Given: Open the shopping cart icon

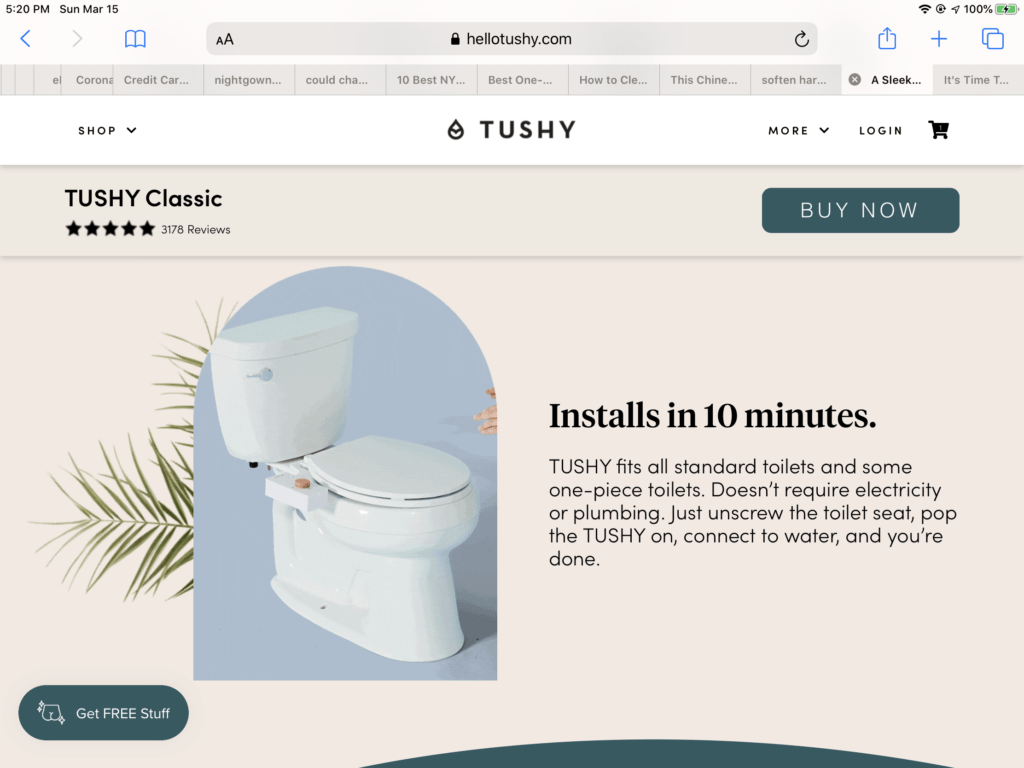Looking at the screenshot, I should pyautogui.click(x=938, y=129).
